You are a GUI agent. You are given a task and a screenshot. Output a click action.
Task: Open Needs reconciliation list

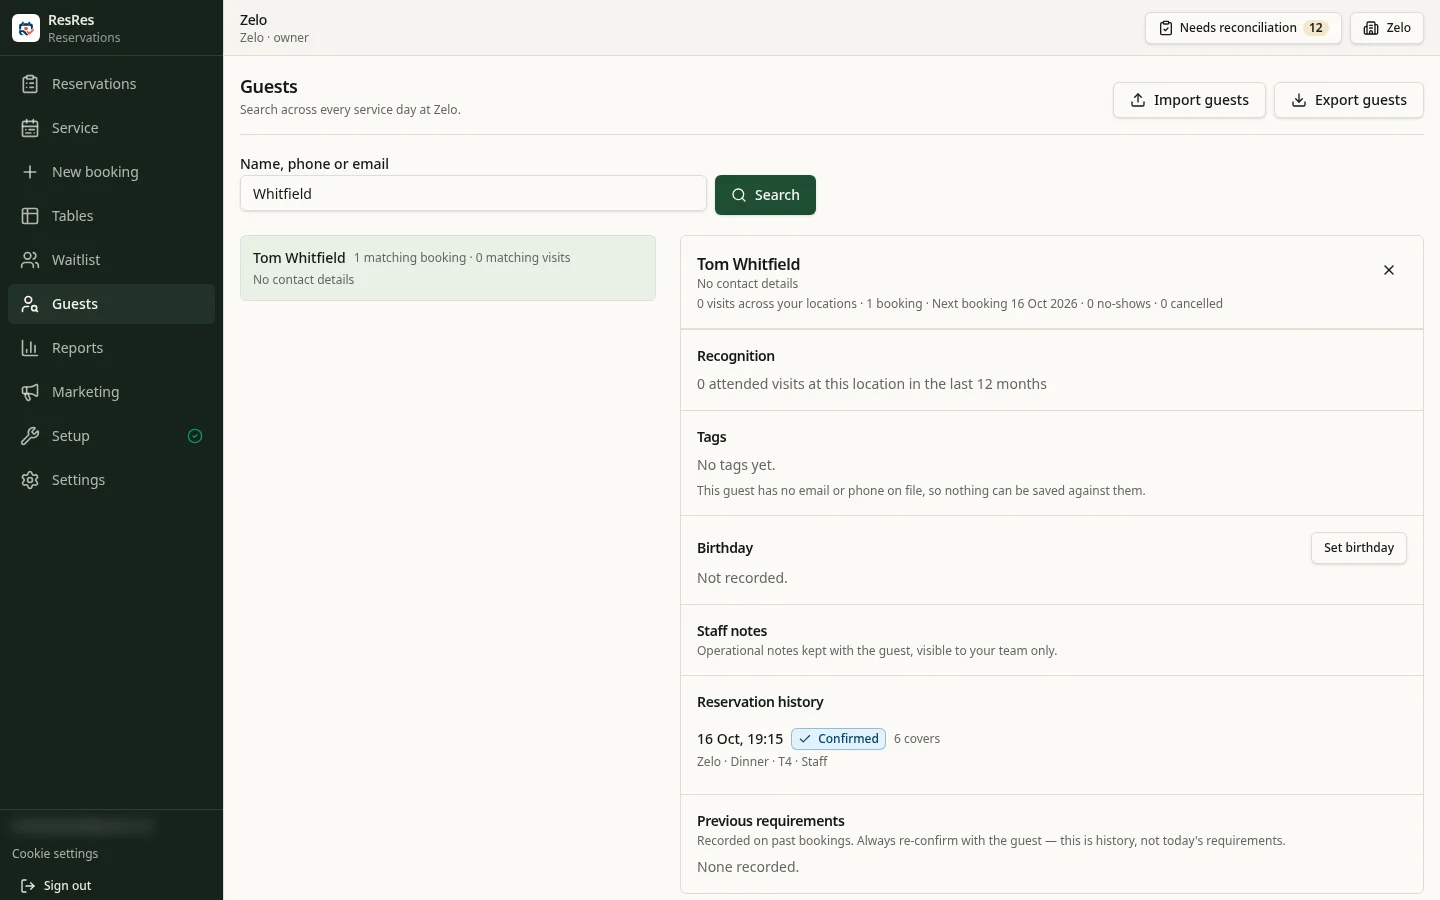[1243, 28]
